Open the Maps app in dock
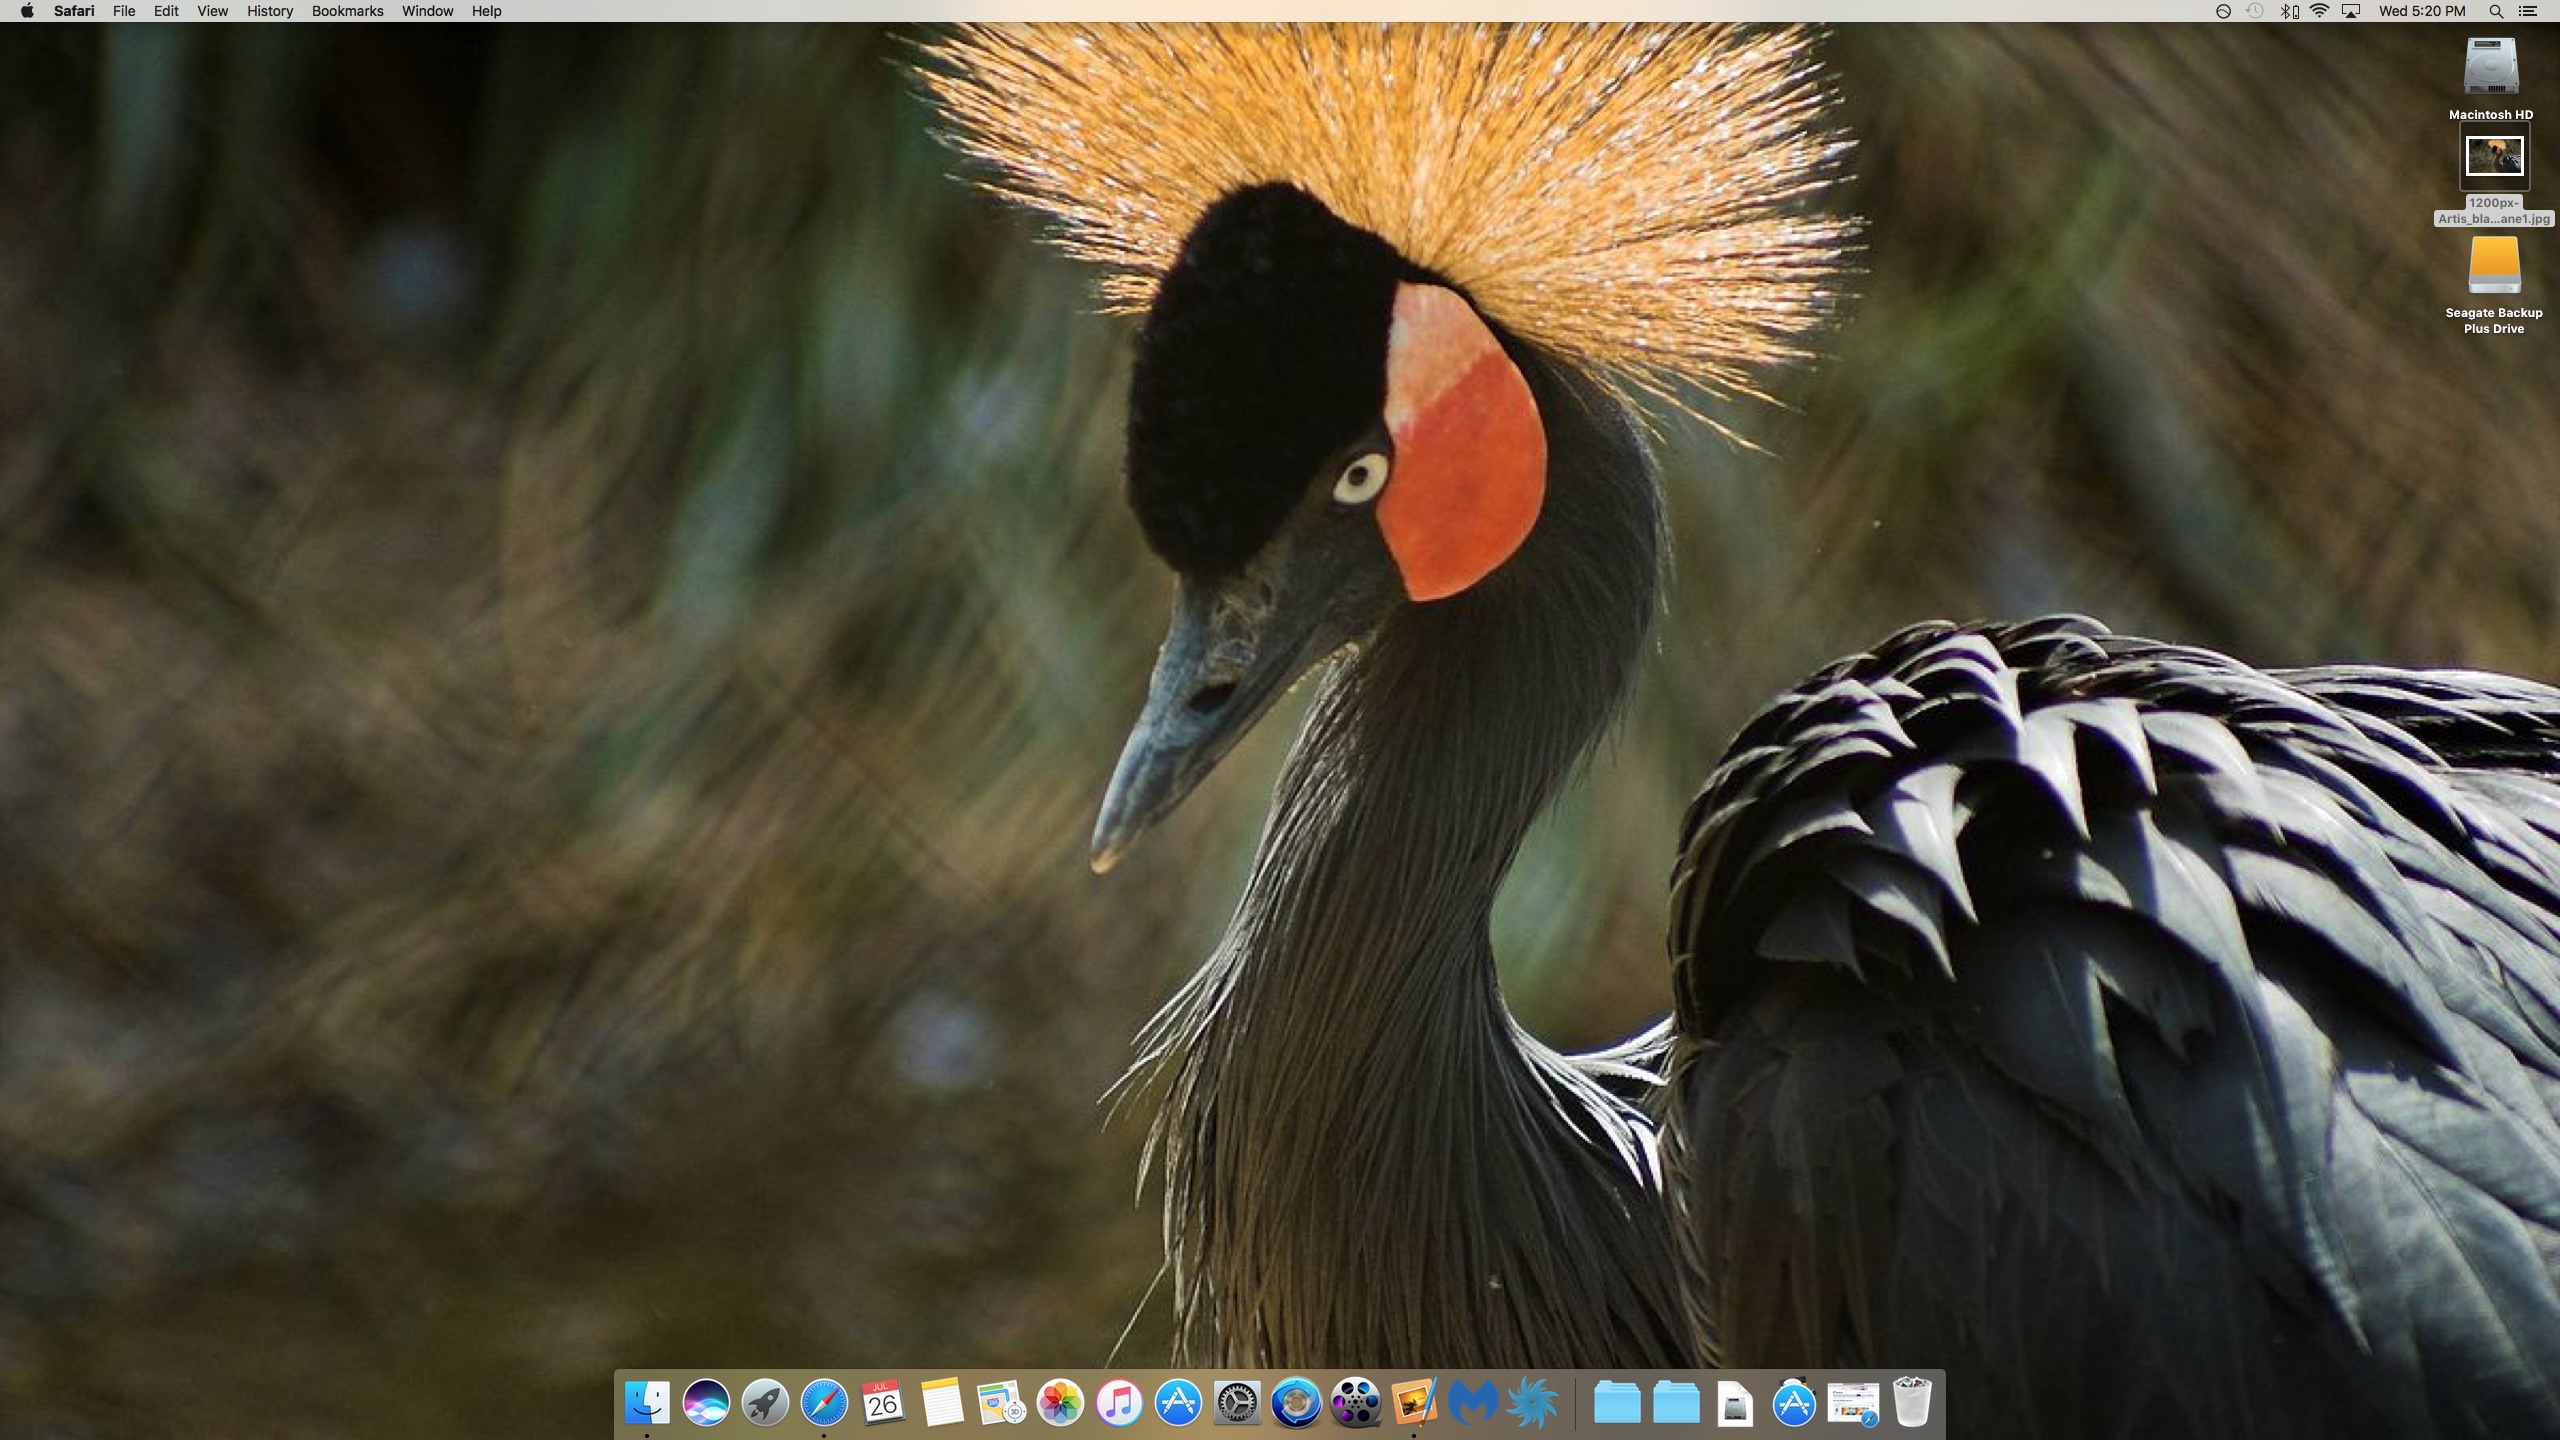Viewport: 2560px width, 1440px height. click(x=1001, y=1402)
